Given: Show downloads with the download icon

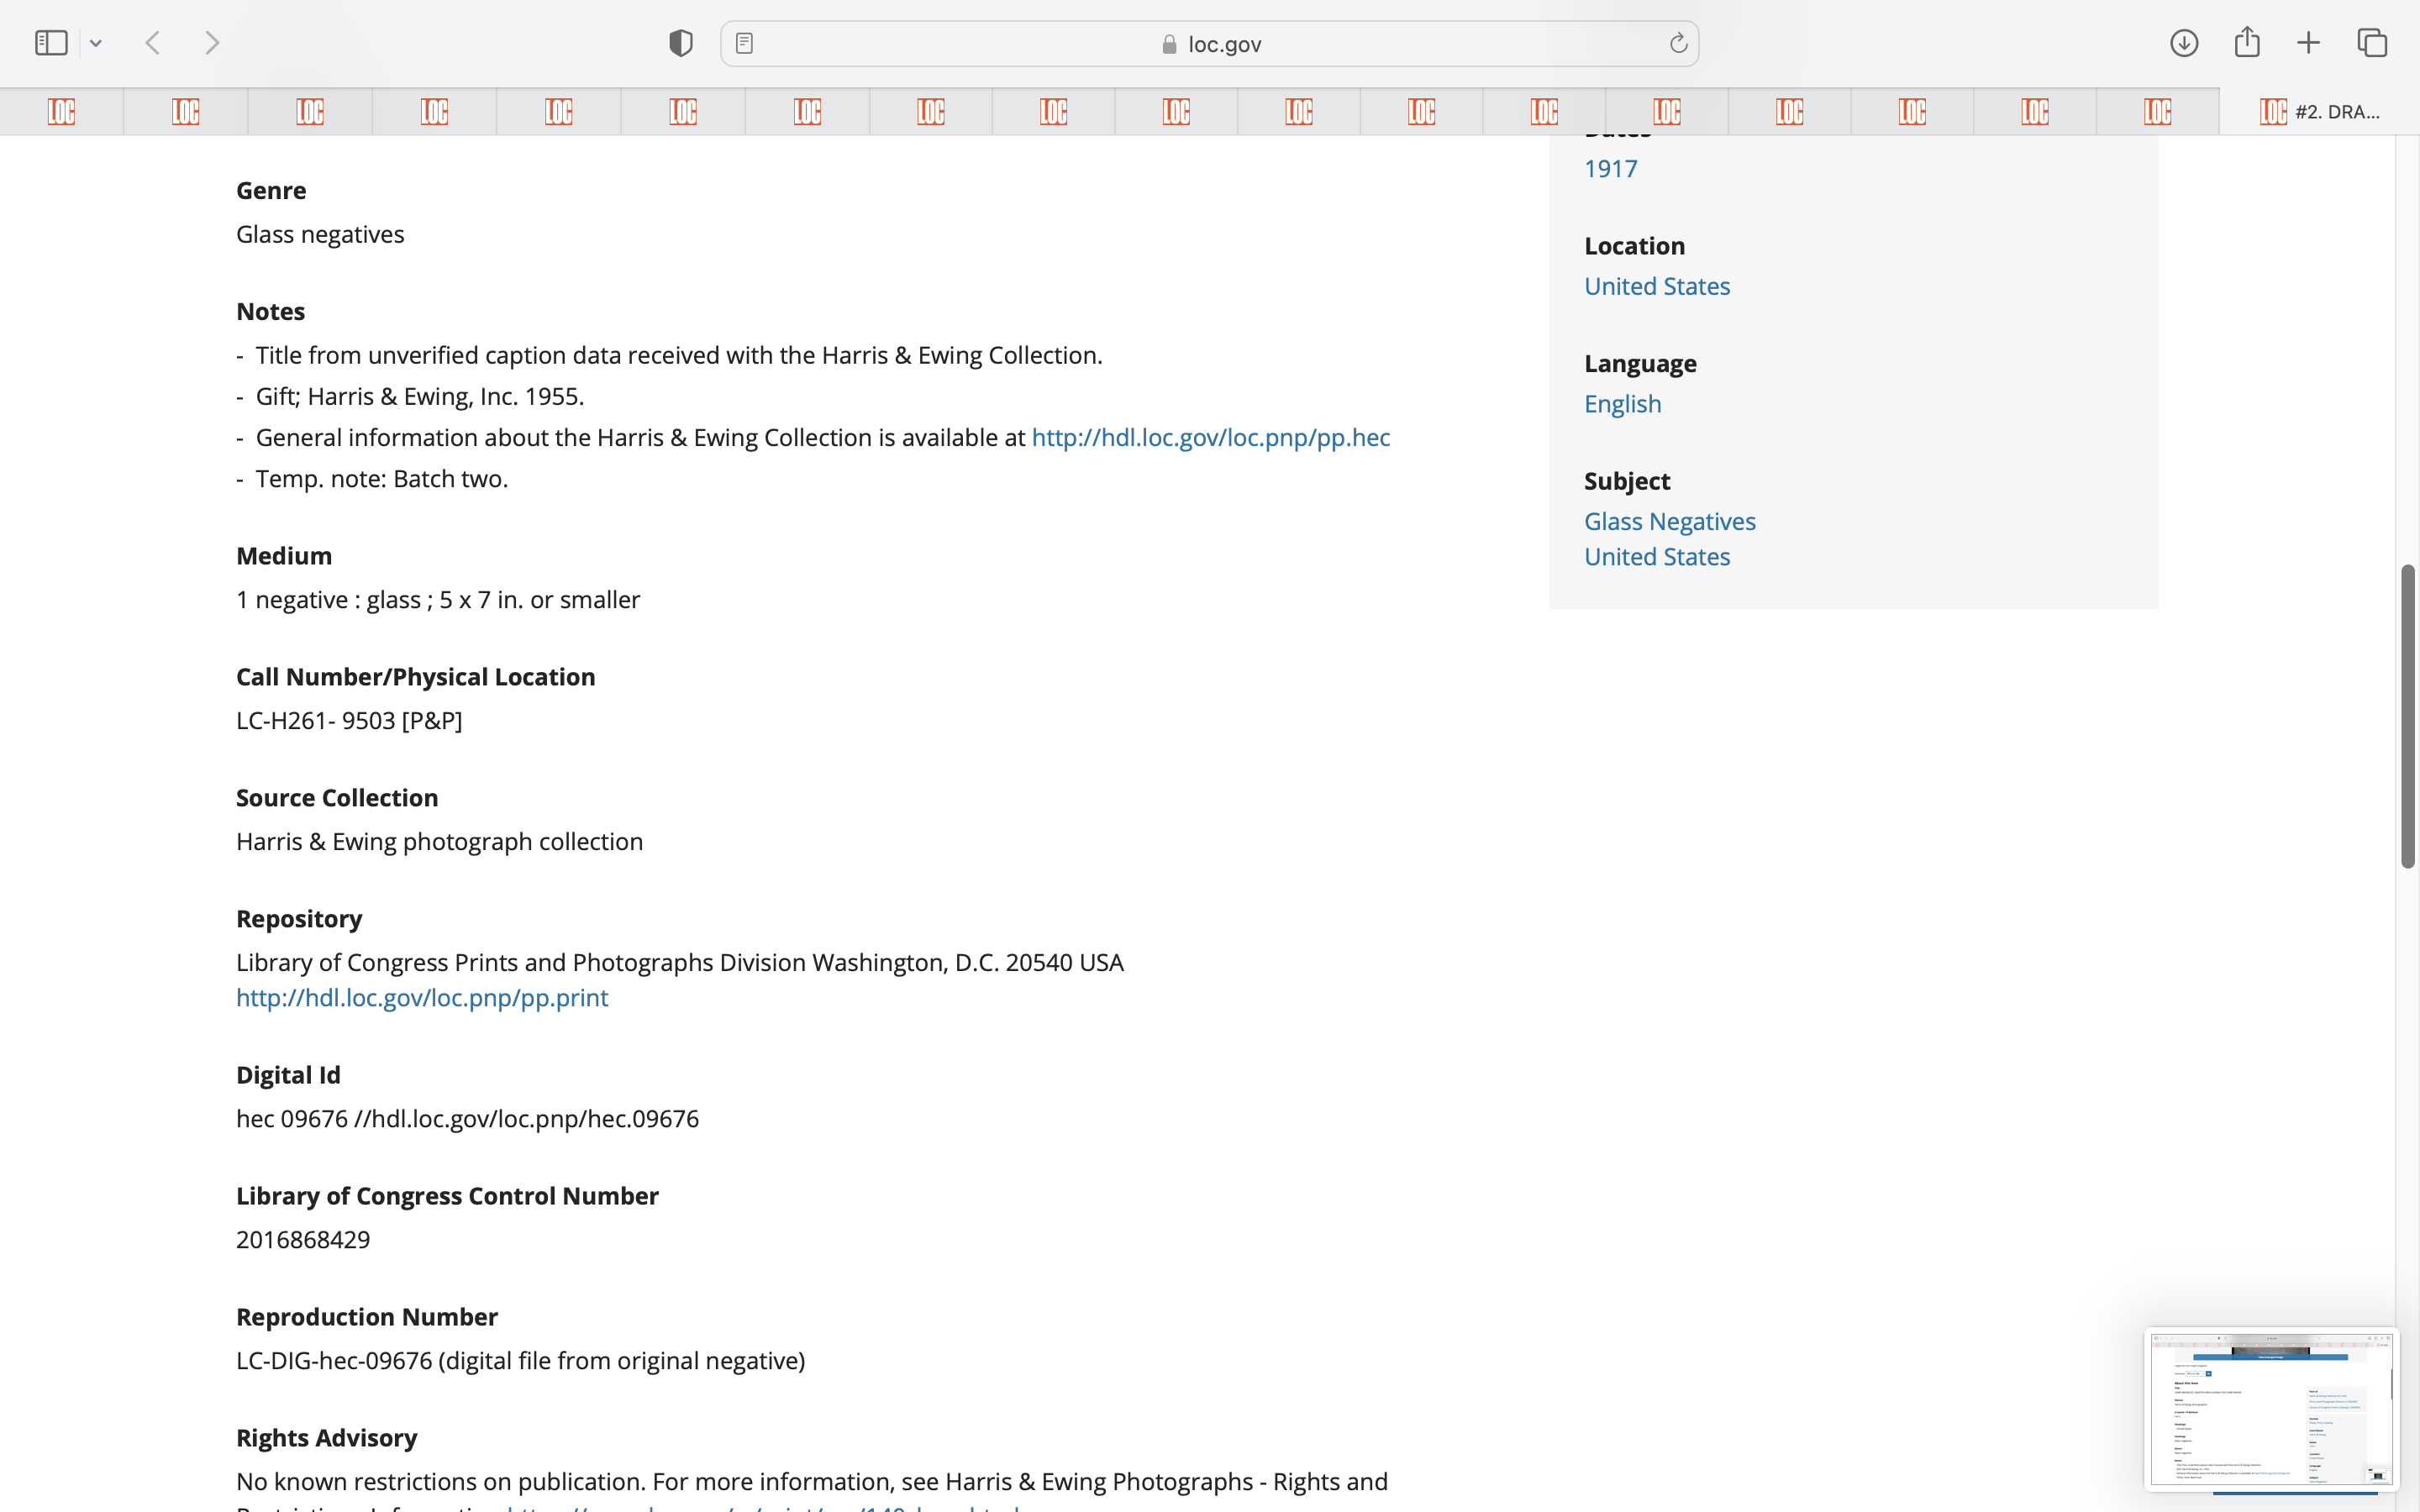Looking at the screenshot, I should point(2183,43).
